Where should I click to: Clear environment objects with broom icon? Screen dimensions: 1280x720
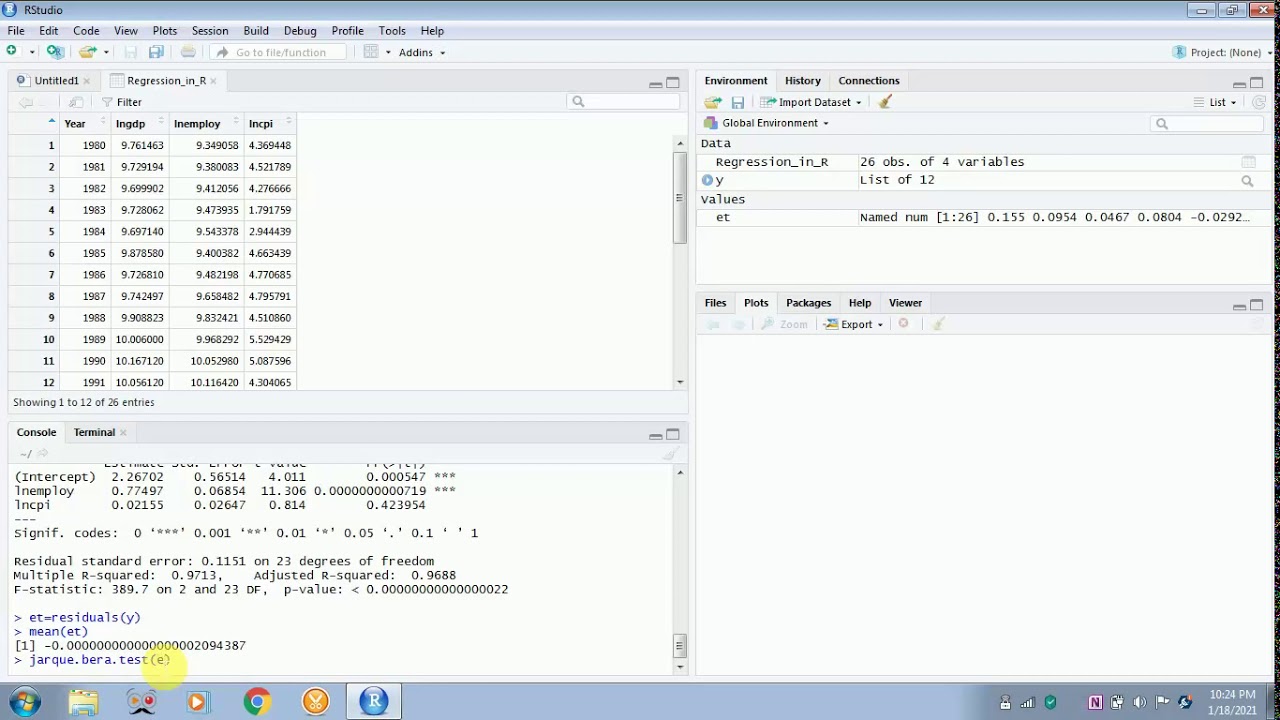pyautogui.click(x=885, y=102)
